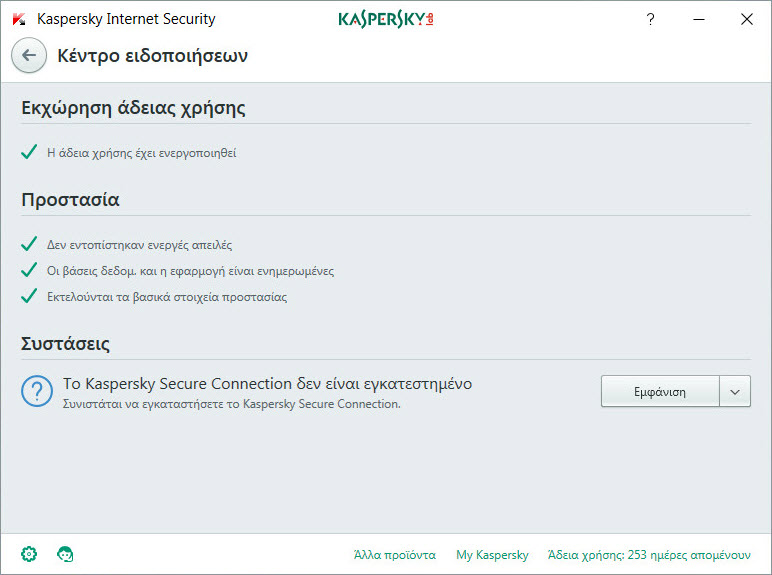Click checkmark next to protection components running

pos(29,296)
